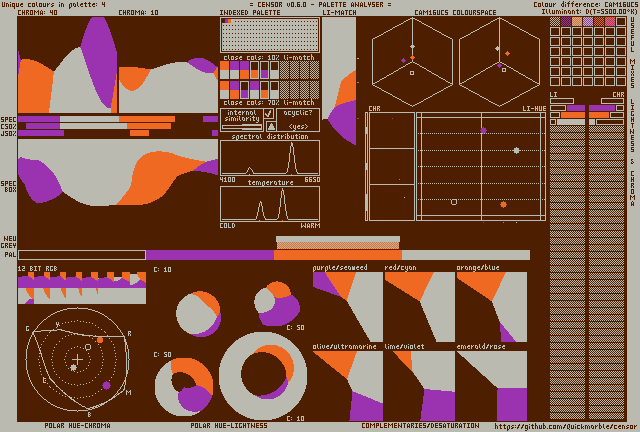
Task: Select purple segment of the PAL bar
Action: pos(210,255)
